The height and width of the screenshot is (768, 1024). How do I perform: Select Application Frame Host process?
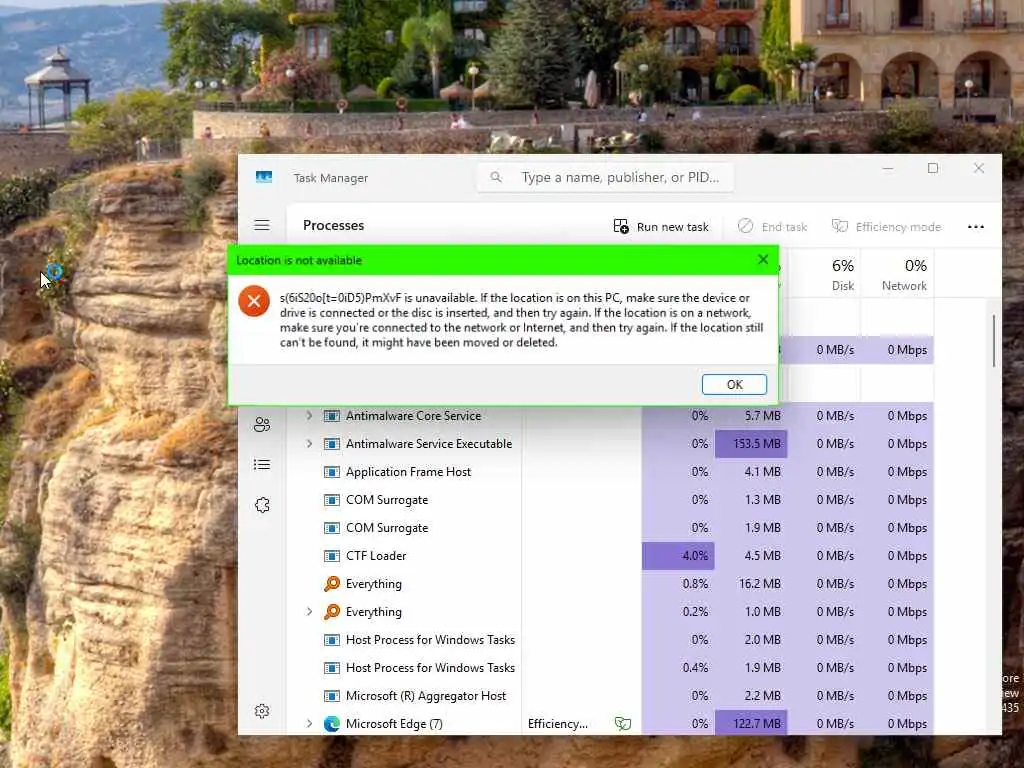click(x=408, y=472)
